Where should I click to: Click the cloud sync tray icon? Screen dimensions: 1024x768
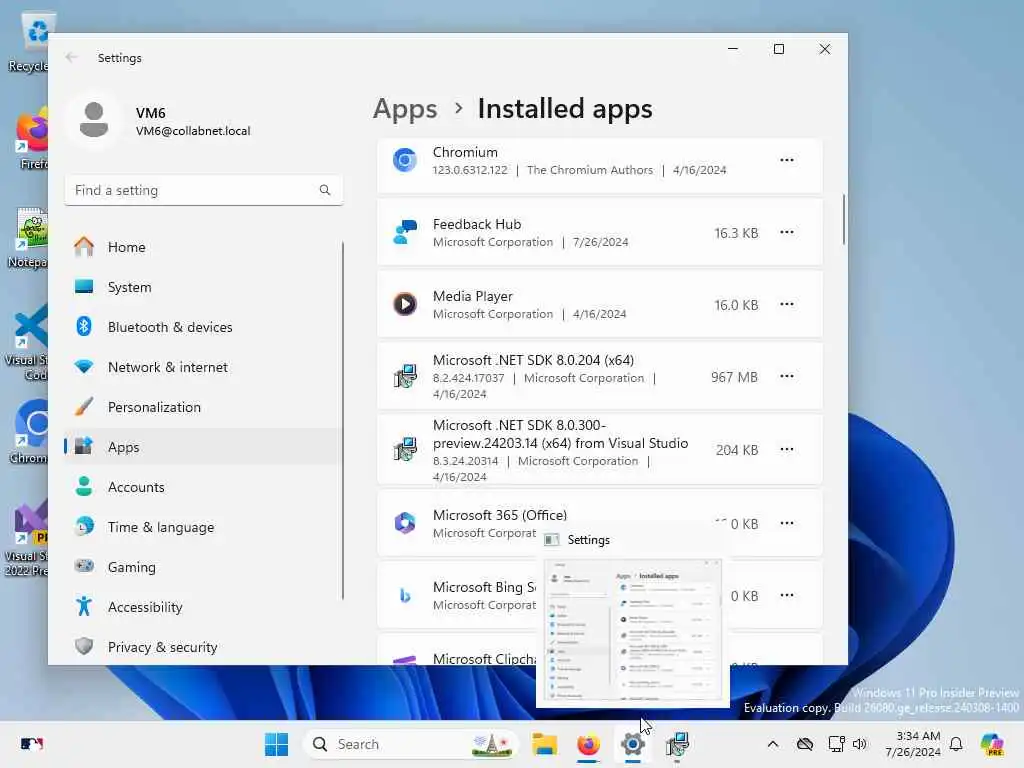click(805, 744)
